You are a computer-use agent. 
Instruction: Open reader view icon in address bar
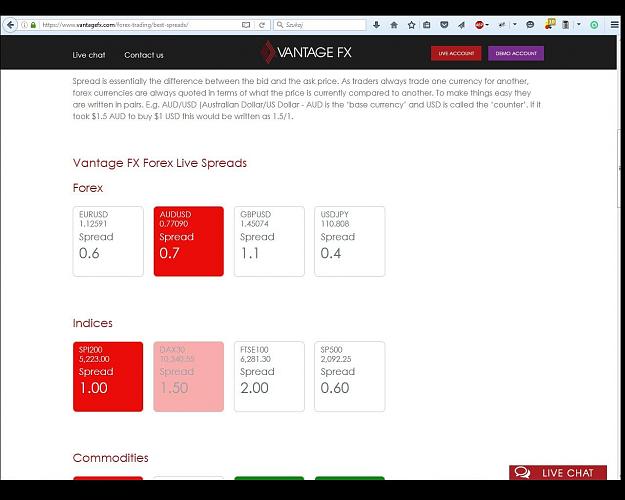coord(246,25)
